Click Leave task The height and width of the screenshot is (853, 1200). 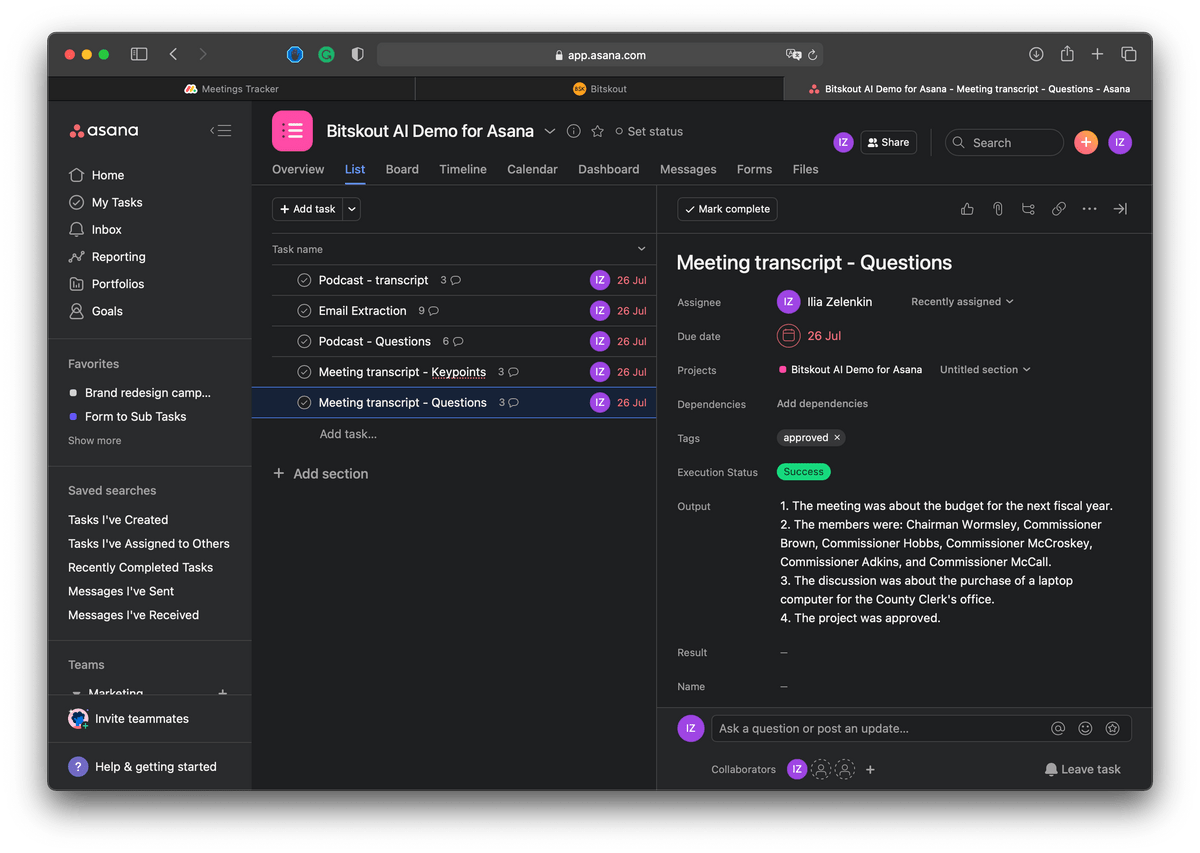pos(1082,770)
